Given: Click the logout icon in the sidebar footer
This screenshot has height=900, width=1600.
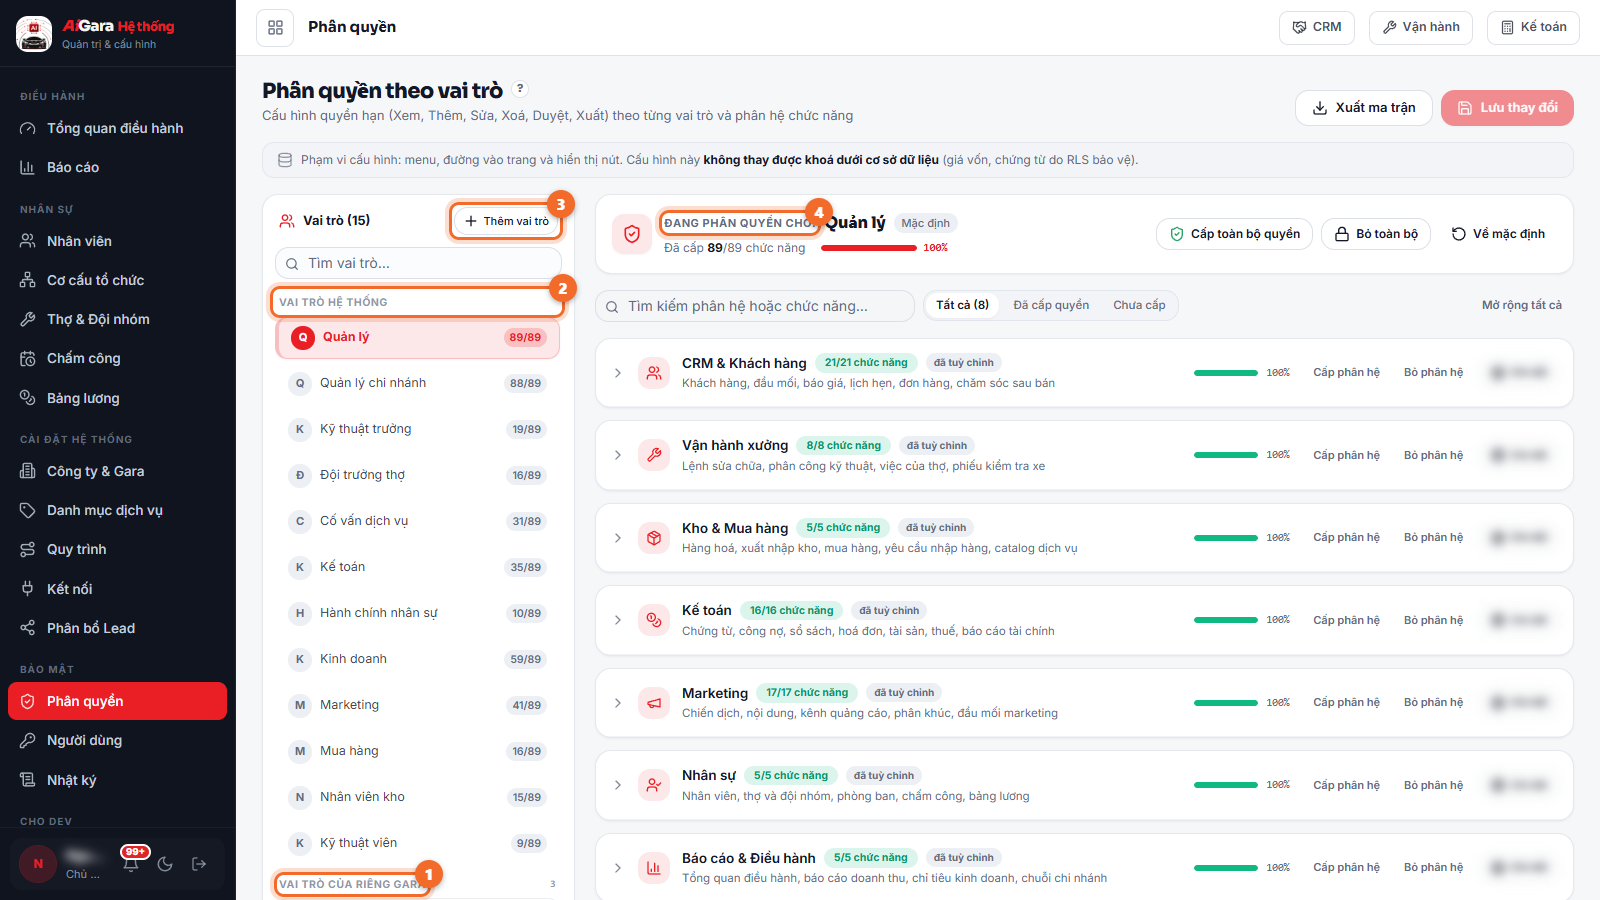Looking at the screenshot, I should tap(199, 864).
